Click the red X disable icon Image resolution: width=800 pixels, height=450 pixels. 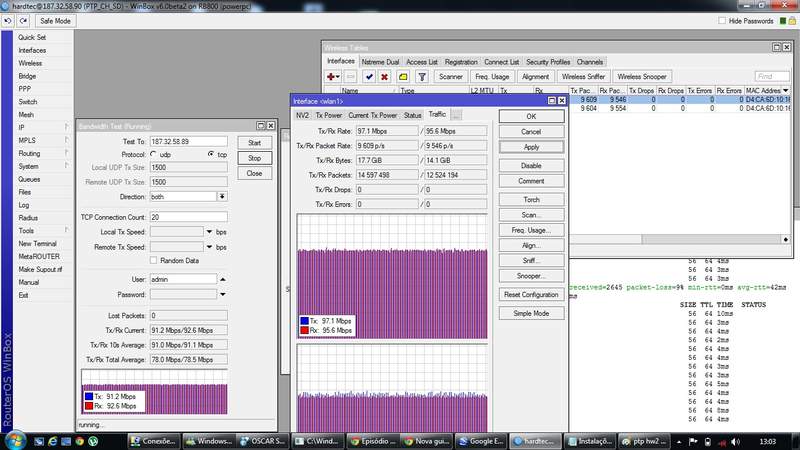point(384,76)
